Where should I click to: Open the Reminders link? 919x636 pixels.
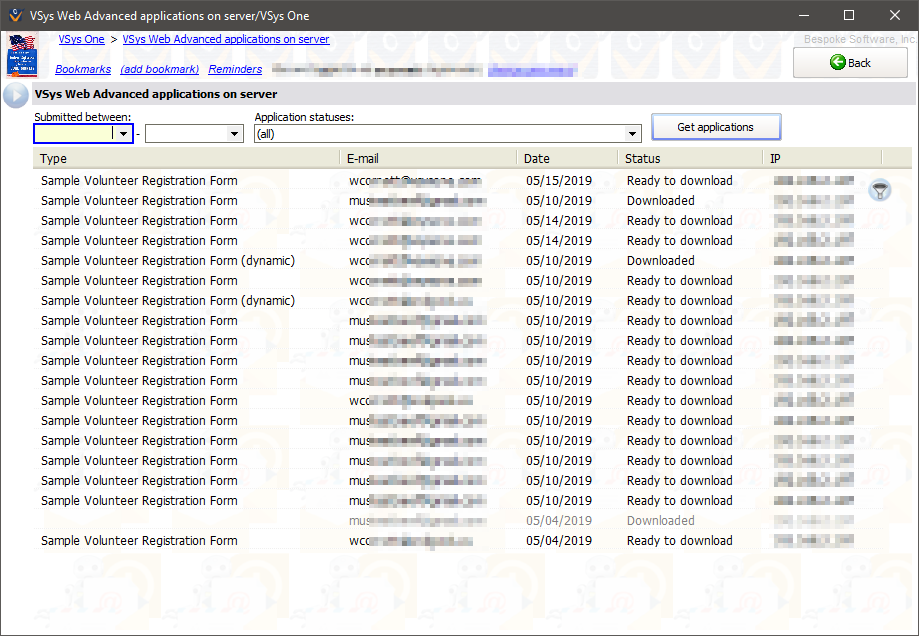tap(235, 69)
